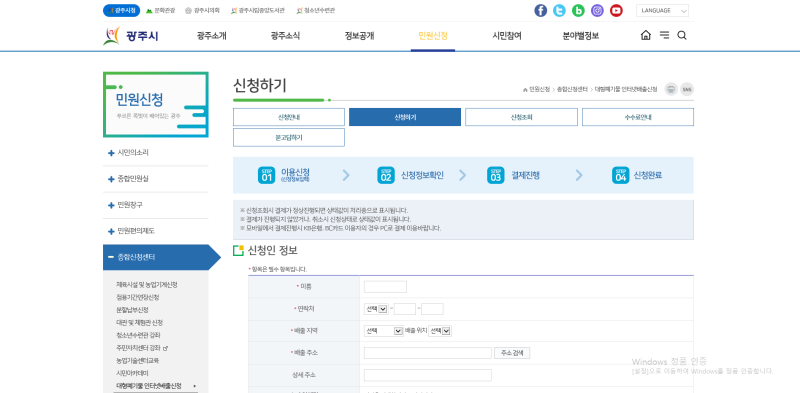Click the STEP 02 badge icon
The width and height of the screenshot is (800, 393).
click(386, 175)
